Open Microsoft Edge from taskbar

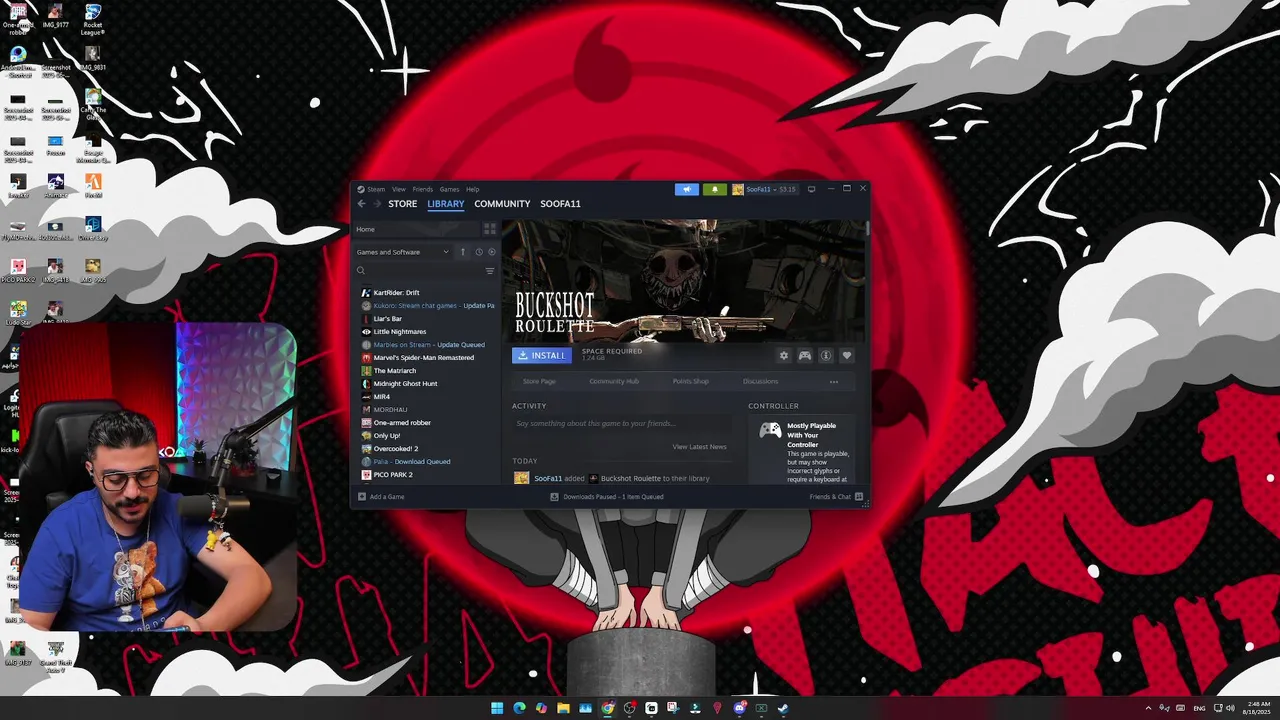[519, 708]
